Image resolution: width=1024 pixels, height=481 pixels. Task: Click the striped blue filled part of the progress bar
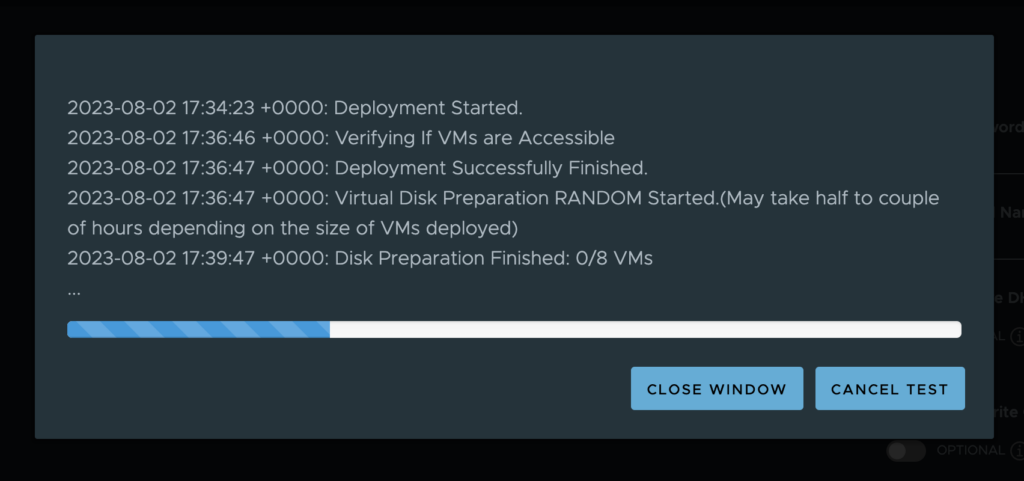[199, 330]
